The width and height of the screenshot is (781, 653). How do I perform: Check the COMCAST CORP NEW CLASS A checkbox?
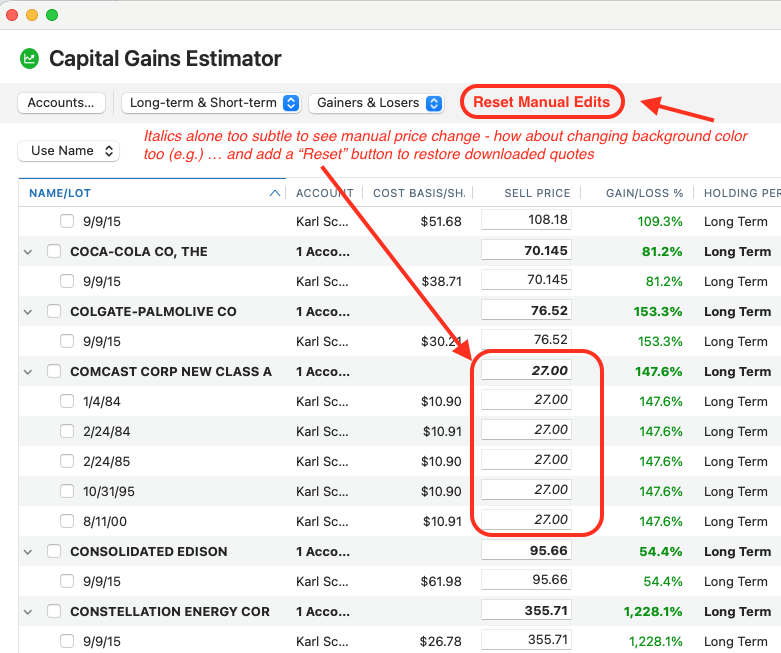click(54, 371)
